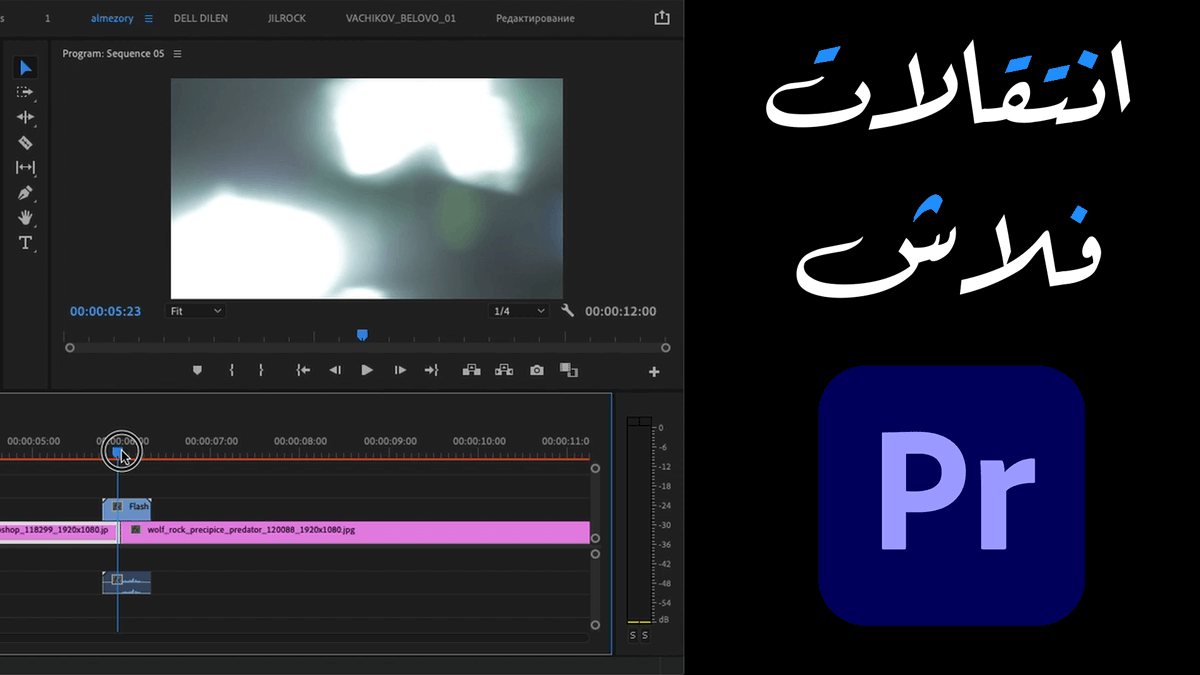Click the monitor zoom bar left handle

[69, 348]
